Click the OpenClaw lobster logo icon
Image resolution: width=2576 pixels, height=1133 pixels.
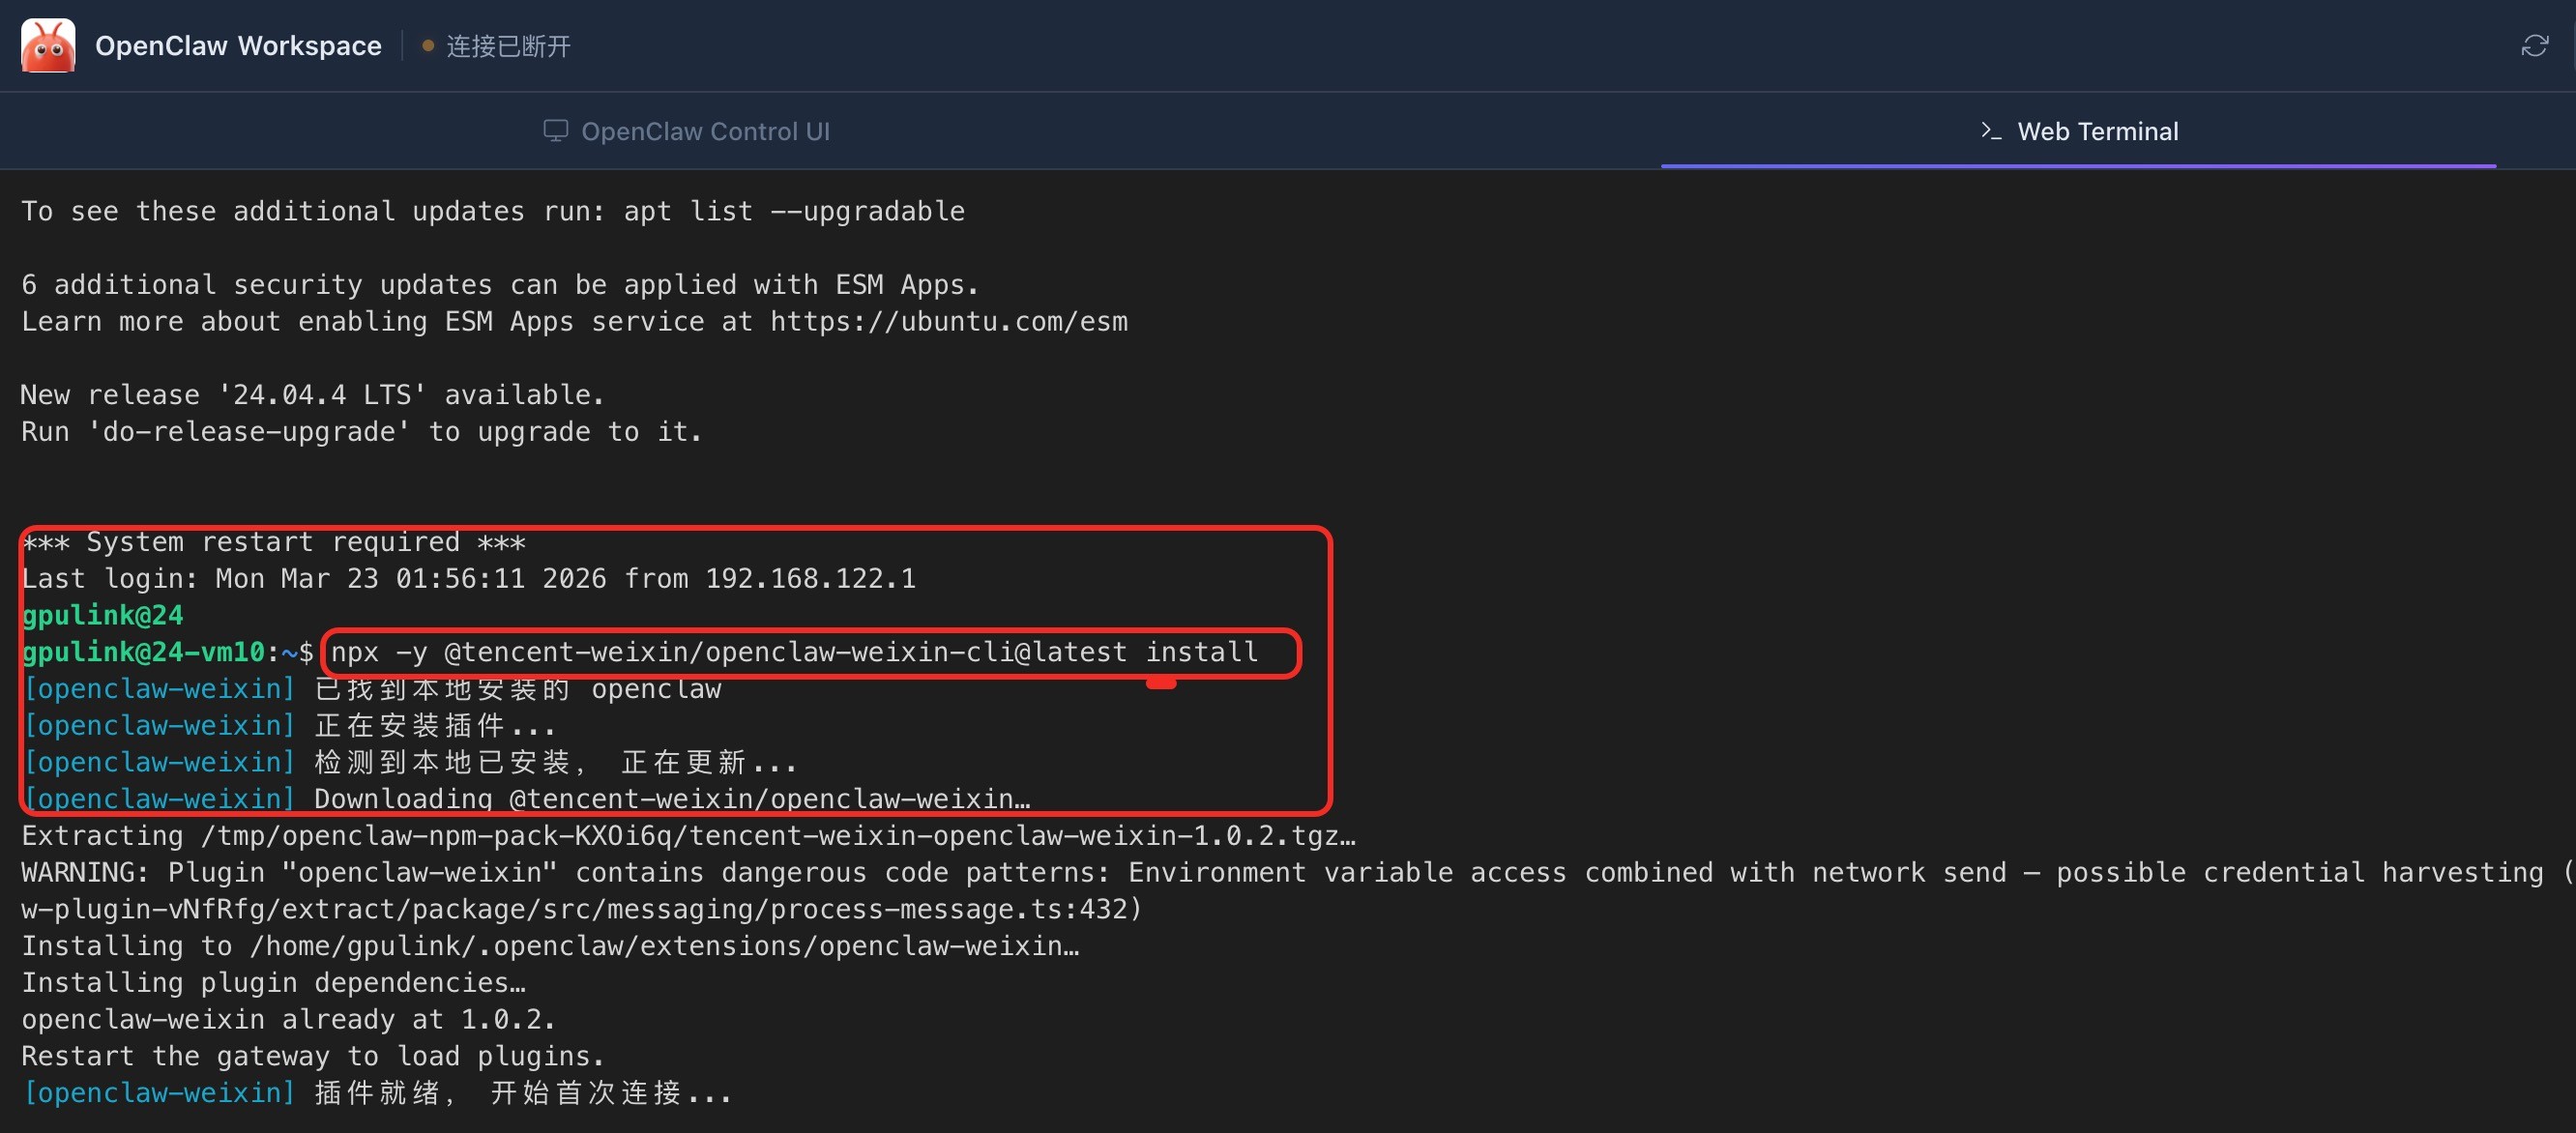click(x=48, y=46)
